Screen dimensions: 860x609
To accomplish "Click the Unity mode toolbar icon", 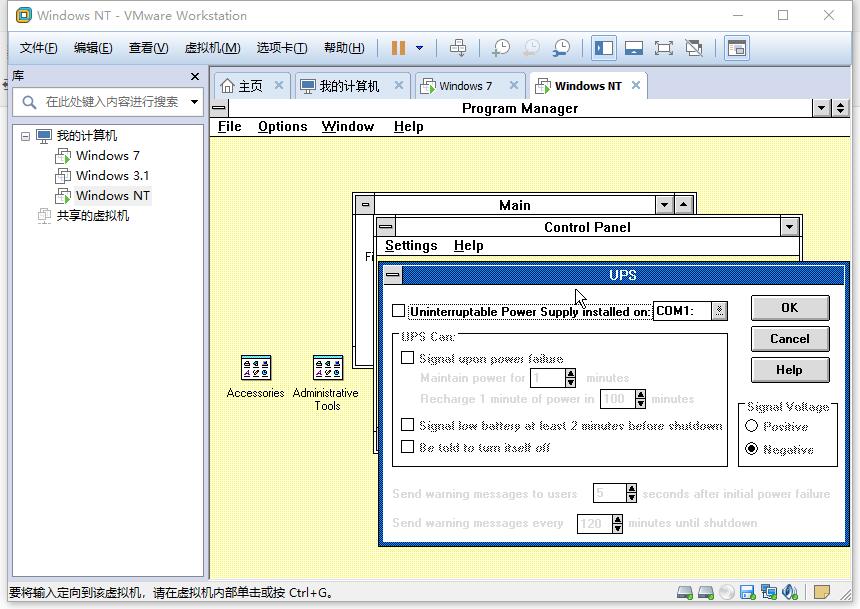I will pyautogui.click(x=694, y=48).
